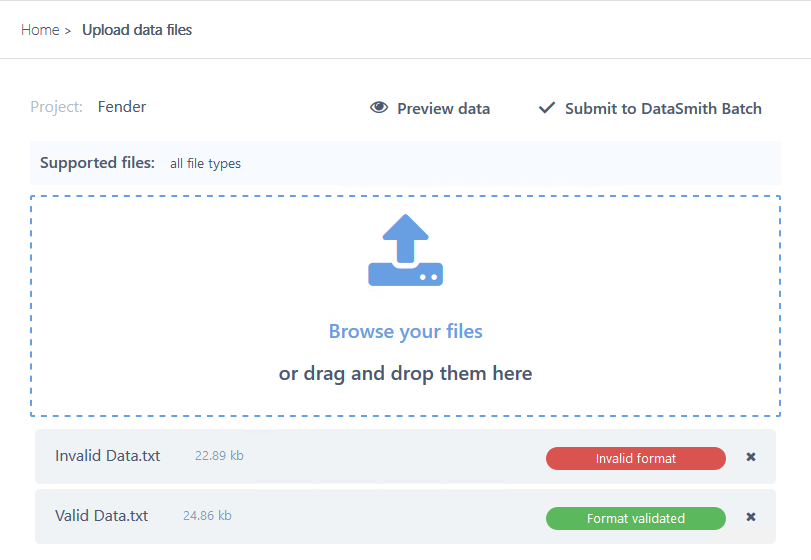Click the Fender project name
The image size is (811, 560).
tap(122, 107)
